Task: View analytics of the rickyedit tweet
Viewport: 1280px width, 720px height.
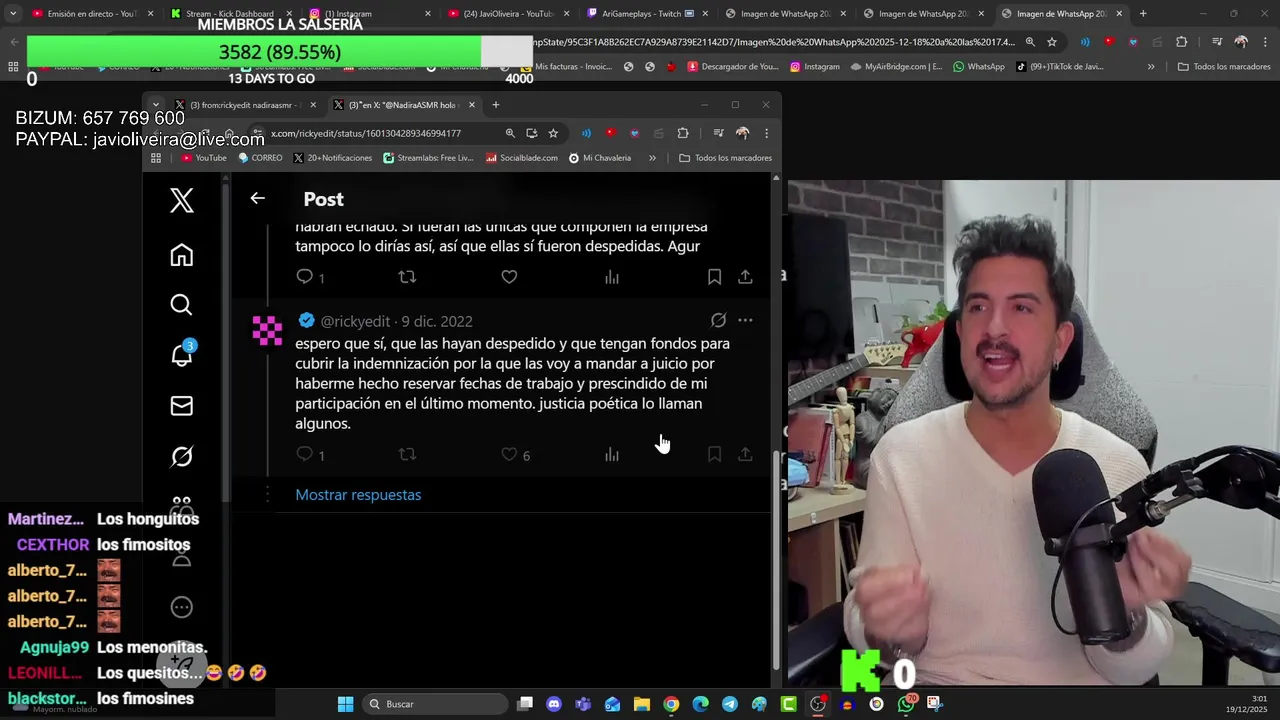Action: 612,454
